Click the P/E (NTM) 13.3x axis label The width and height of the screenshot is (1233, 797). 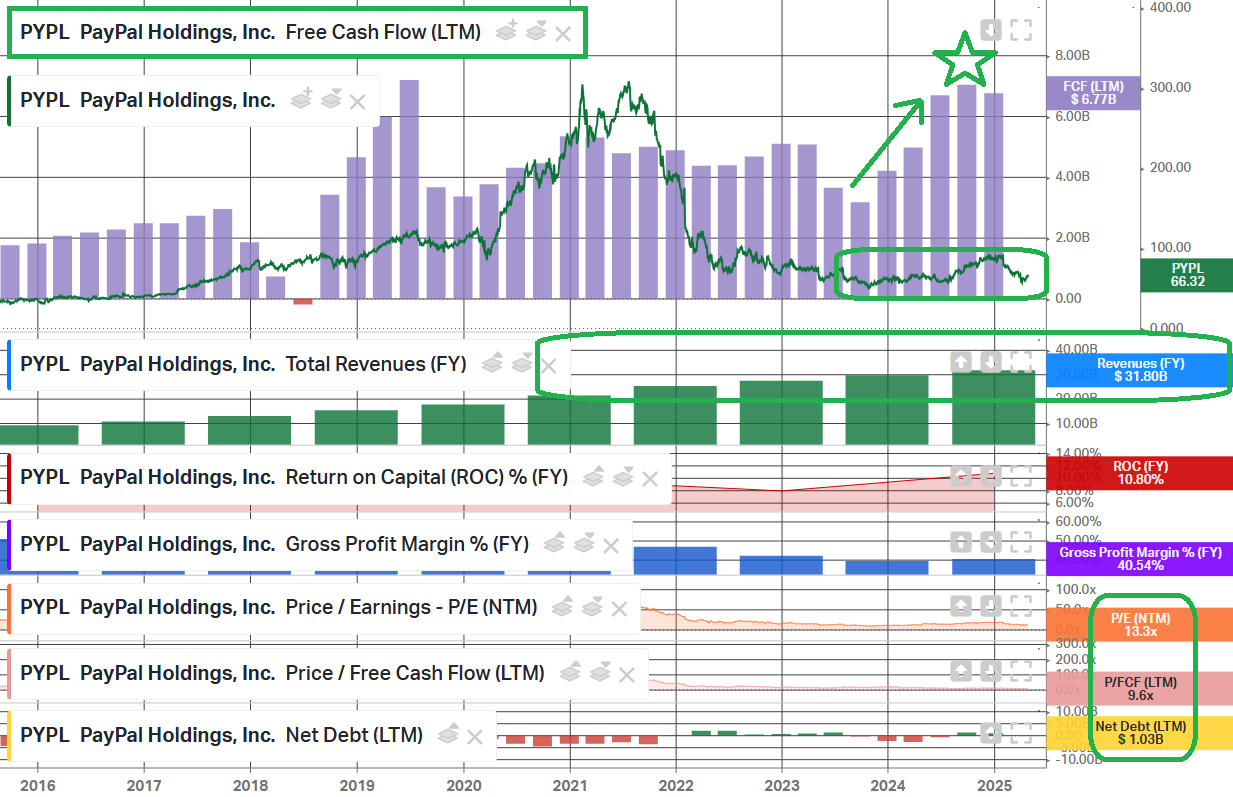[1138, 625]
